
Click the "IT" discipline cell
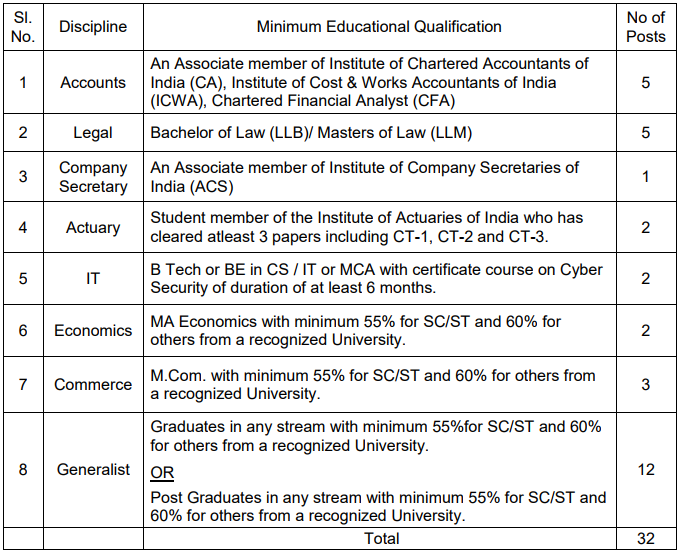click(x=93, y=279)
